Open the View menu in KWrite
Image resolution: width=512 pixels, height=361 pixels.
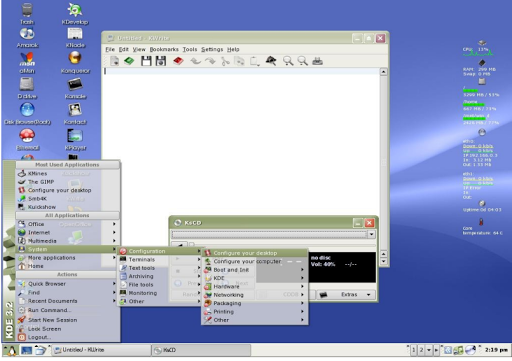tap(139, 49)
